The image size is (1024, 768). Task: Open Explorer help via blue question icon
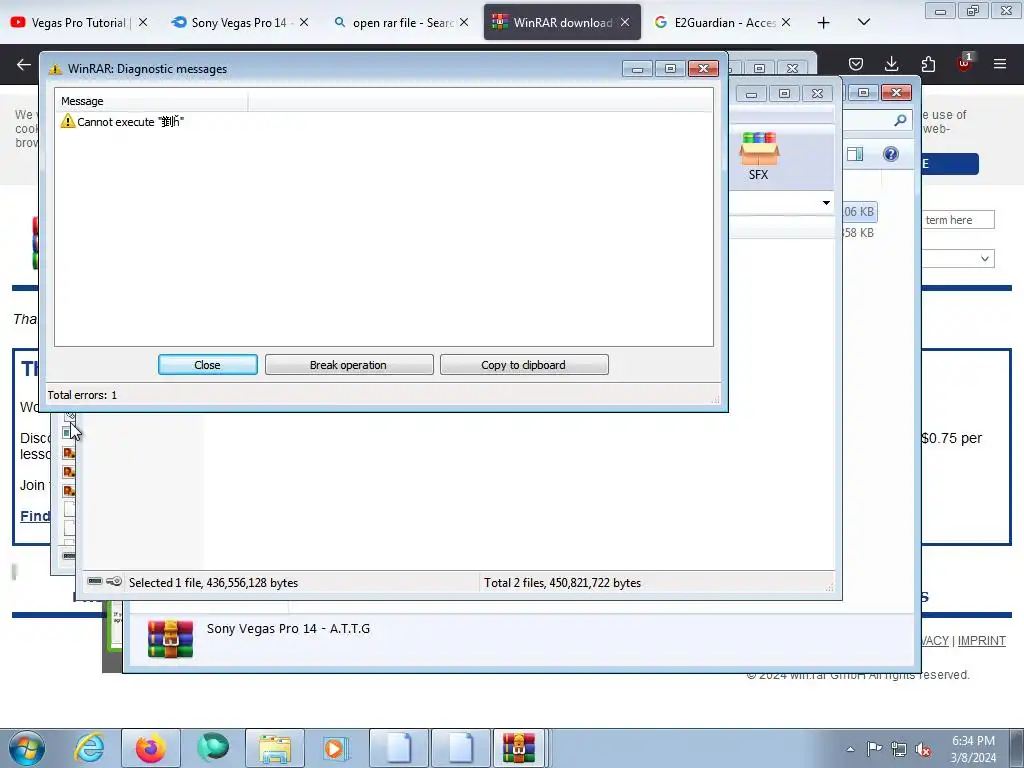[891, 154]
